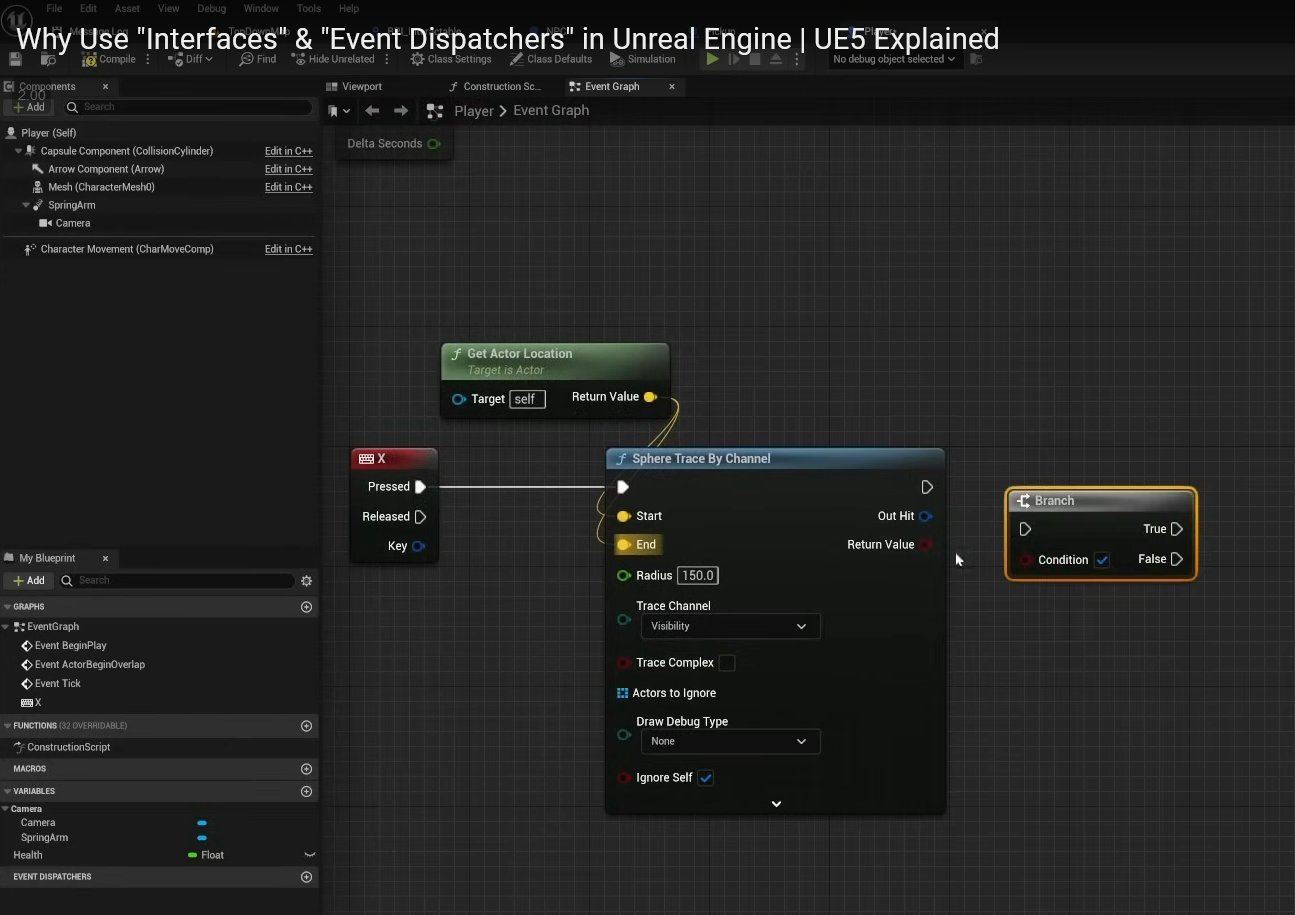
Task: Add a new function with plus icon
Action: pos(306,726)
